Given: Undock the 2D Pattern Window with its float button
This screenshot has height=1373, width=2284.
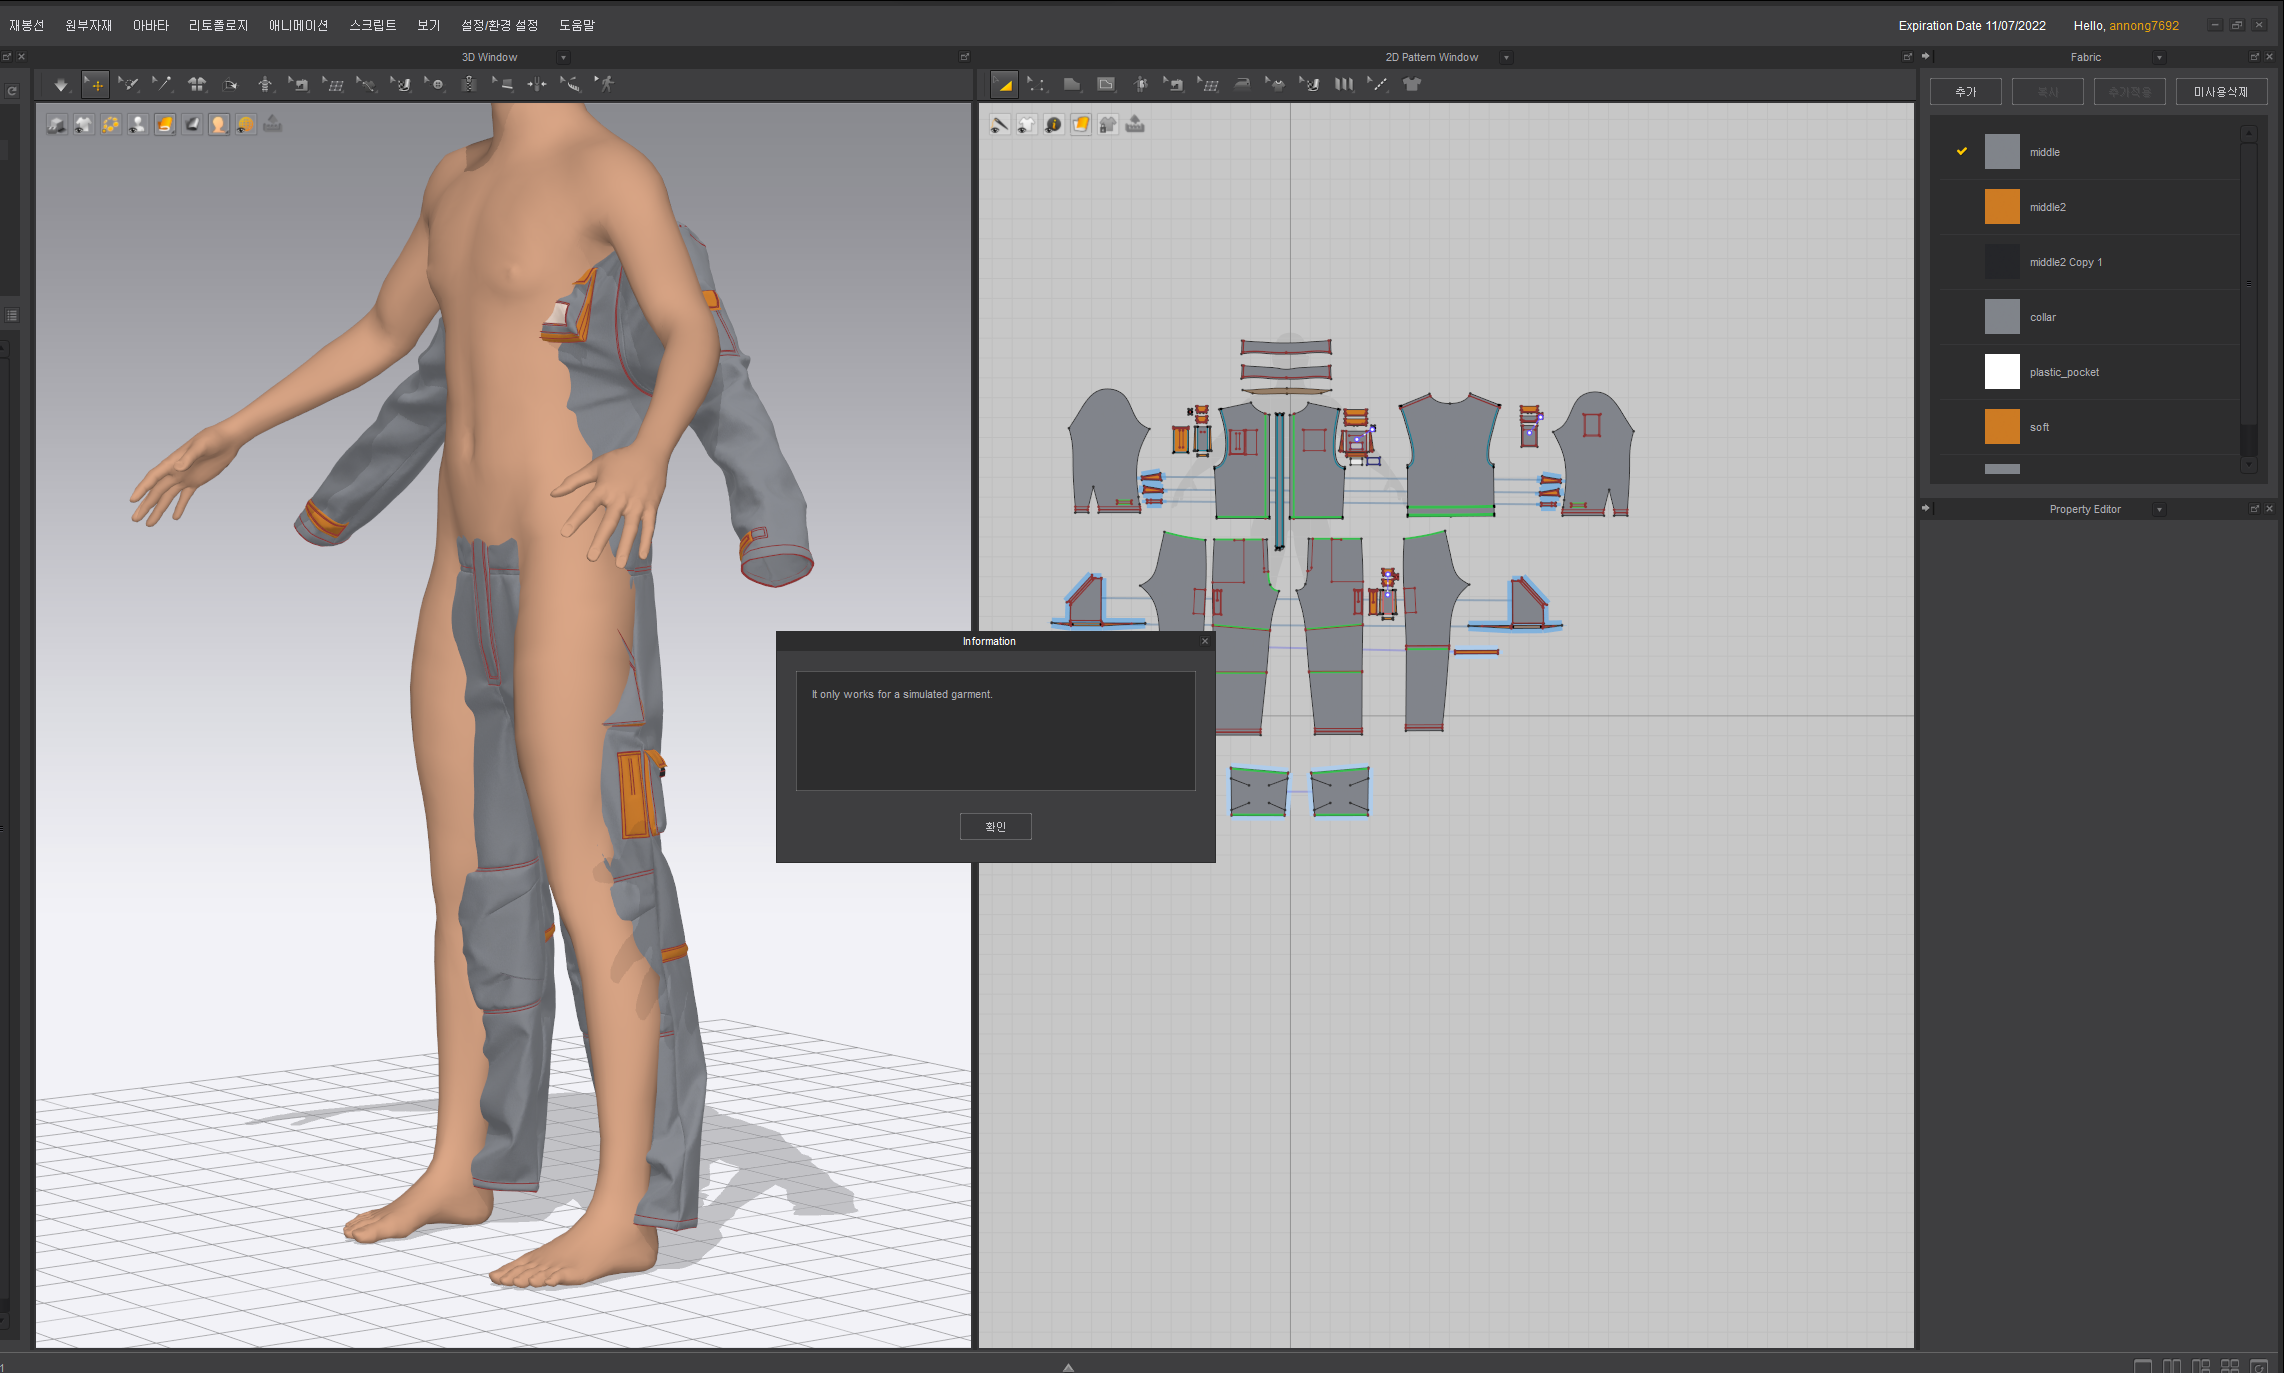Looking at the screenshot, I should tap(1907, 57).
